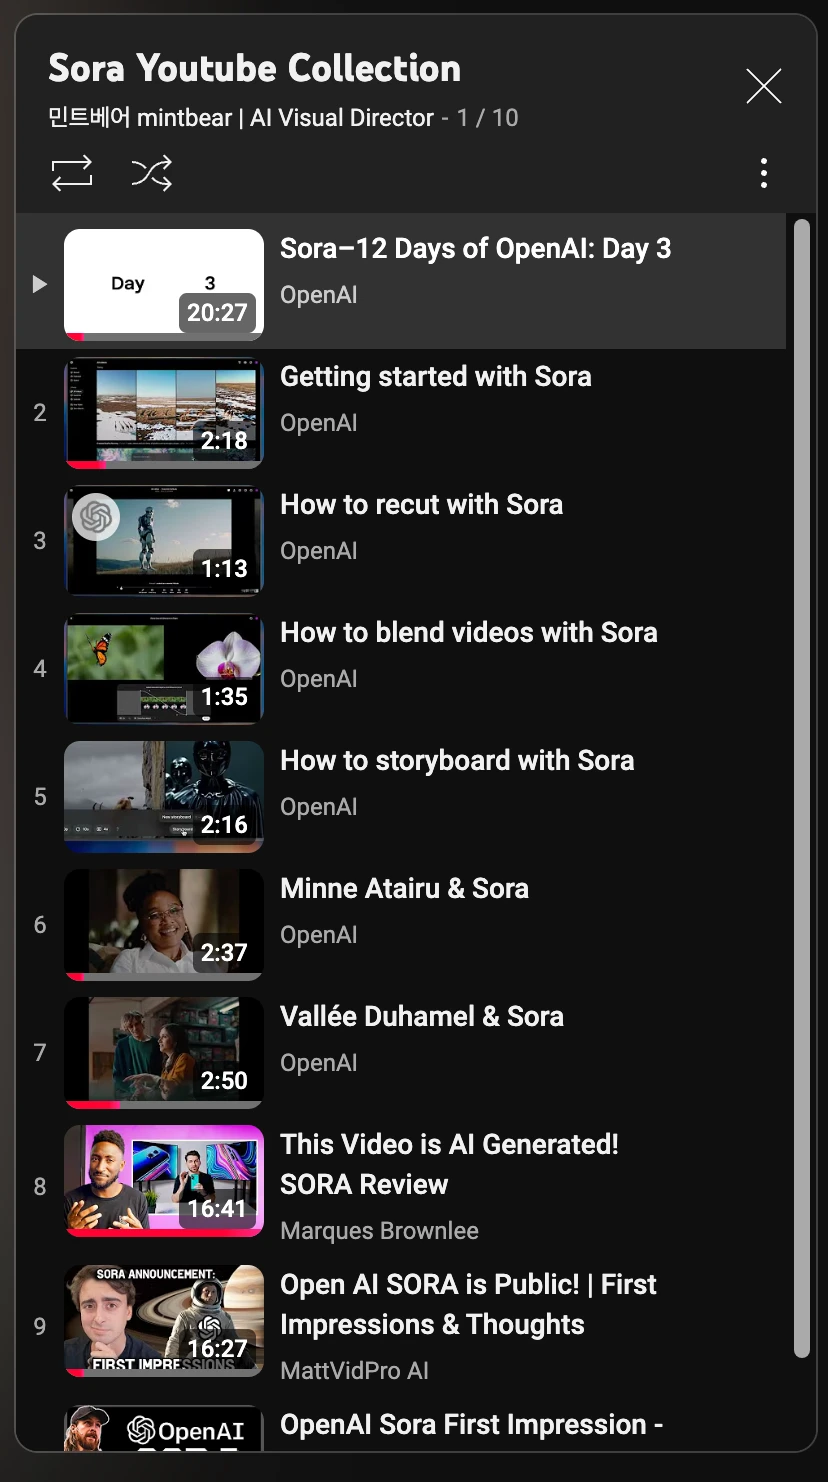Image resolution: width=828 pixels, height=1482 pixels.
Task: Play 'How to storyboard with Sora'
Action: tap(457, 760)
